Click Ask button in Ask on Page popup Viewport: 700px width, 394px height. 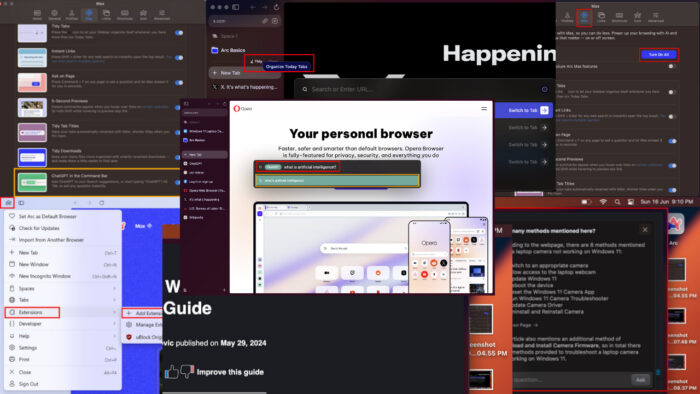click(640, 380)
